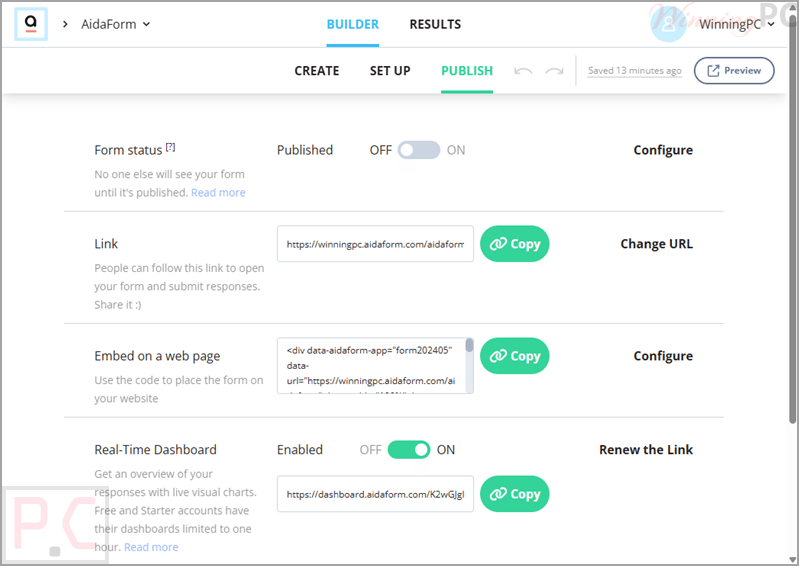Image resolution: width=799 pixels, height=566 pixels.
Task: Click the form link URL field
Action: 375,244
